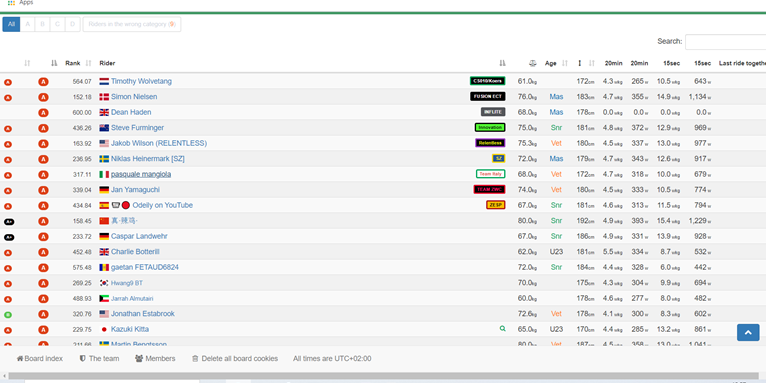The image size is (766, 383).
Task: Click 1,229 w power value
Action: pyautogui.click(x=700, y=221)
